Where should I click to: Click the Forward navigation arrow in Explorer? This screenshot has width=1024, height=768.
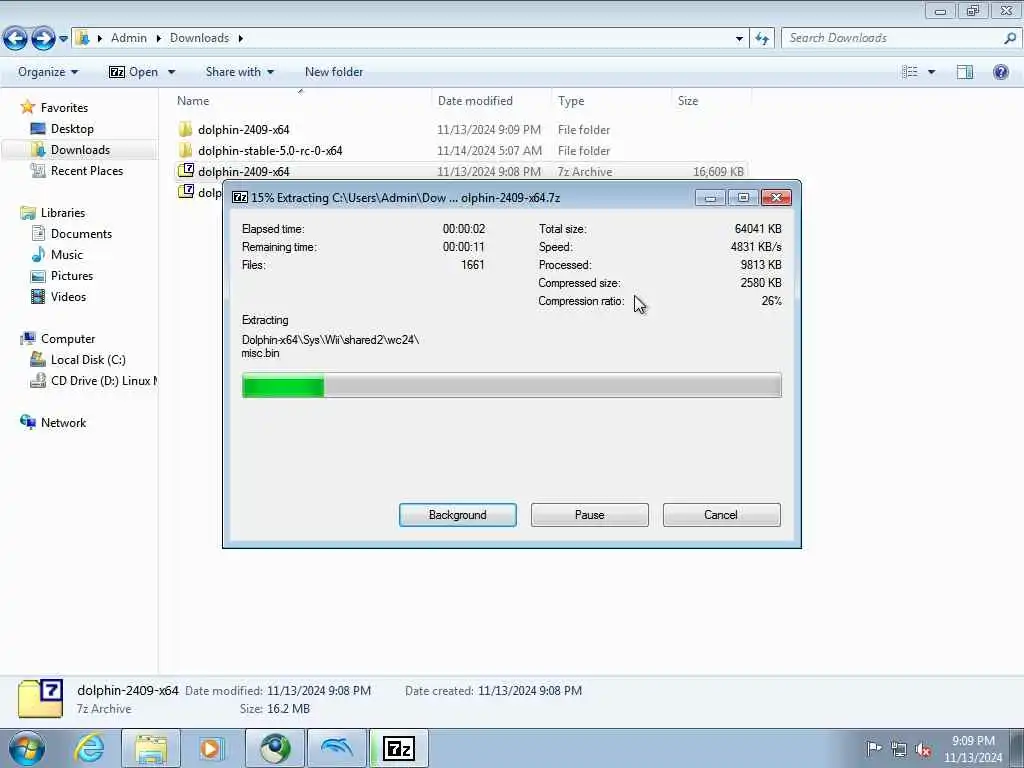(43, 39)
